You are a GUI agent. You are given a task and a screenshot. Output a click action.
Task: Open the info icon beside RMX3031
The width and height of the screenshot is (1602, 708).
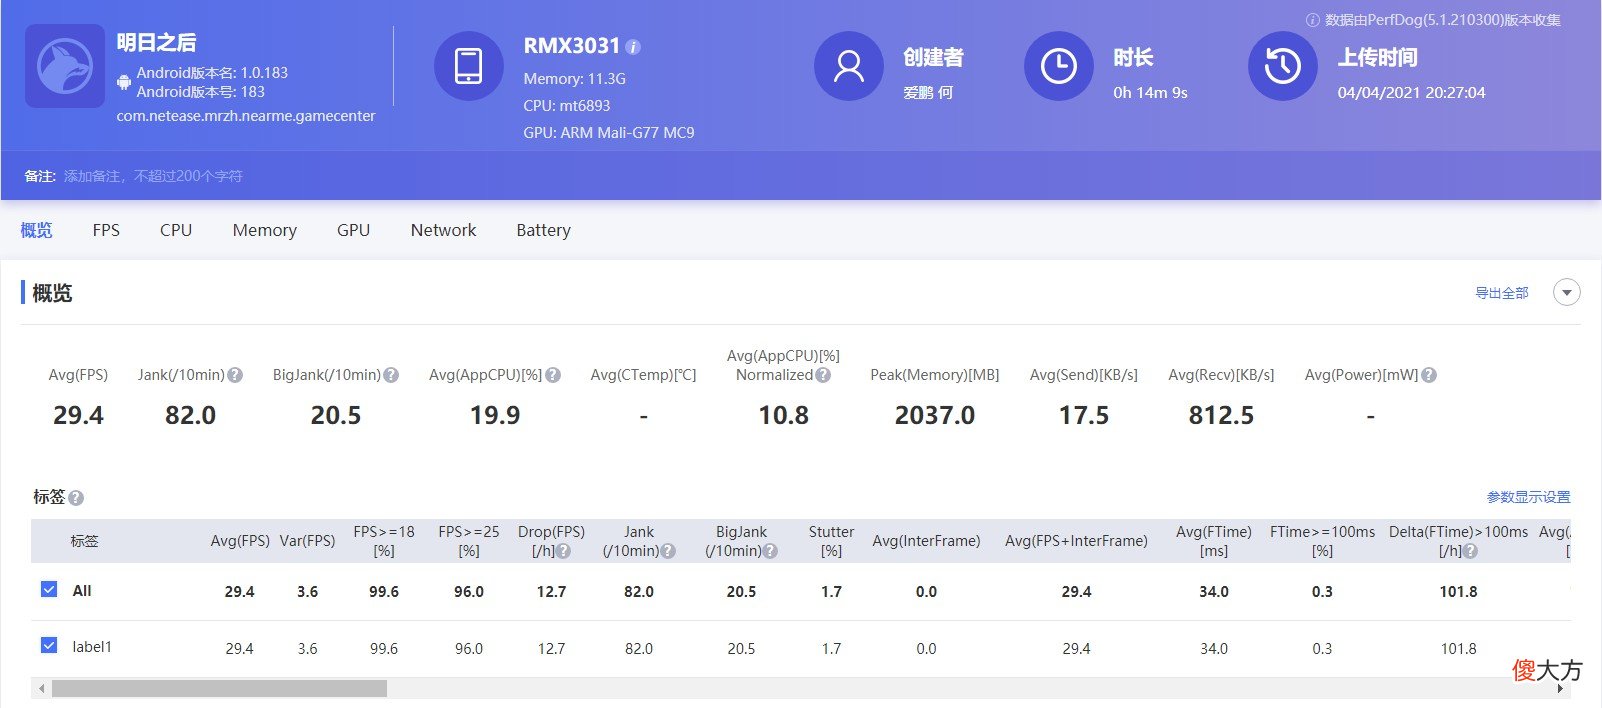633,47
